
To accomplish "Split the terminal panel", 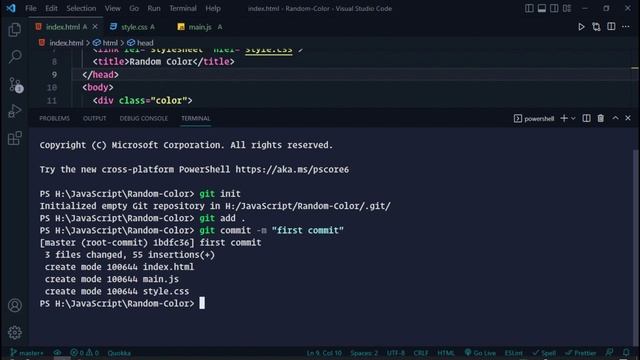I will (x=586, y=118).
